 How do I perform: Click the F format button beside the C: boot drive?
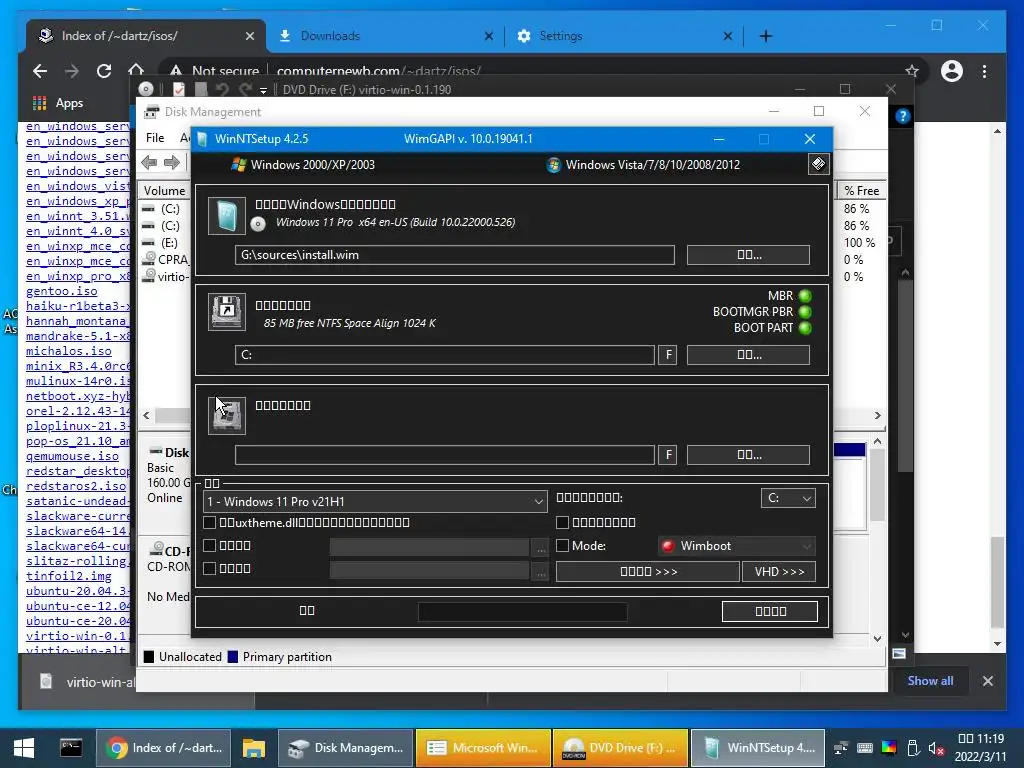click(x=667, y=355)
